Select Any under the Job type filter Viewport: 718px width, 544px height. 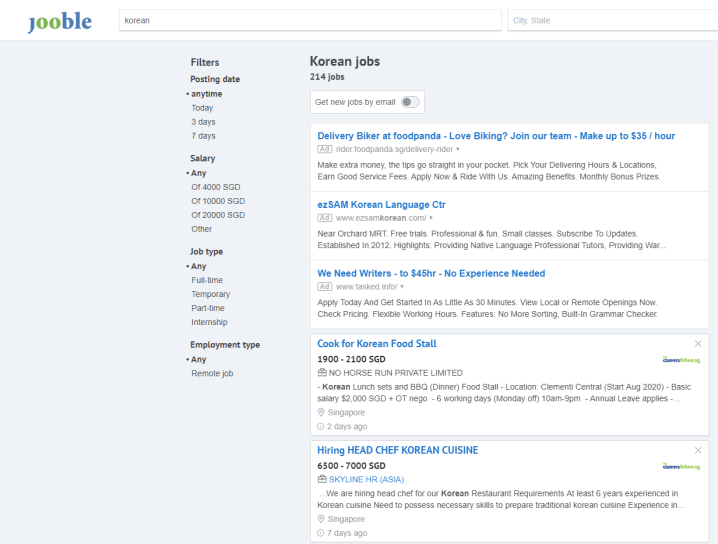click(x=199, y=266)
